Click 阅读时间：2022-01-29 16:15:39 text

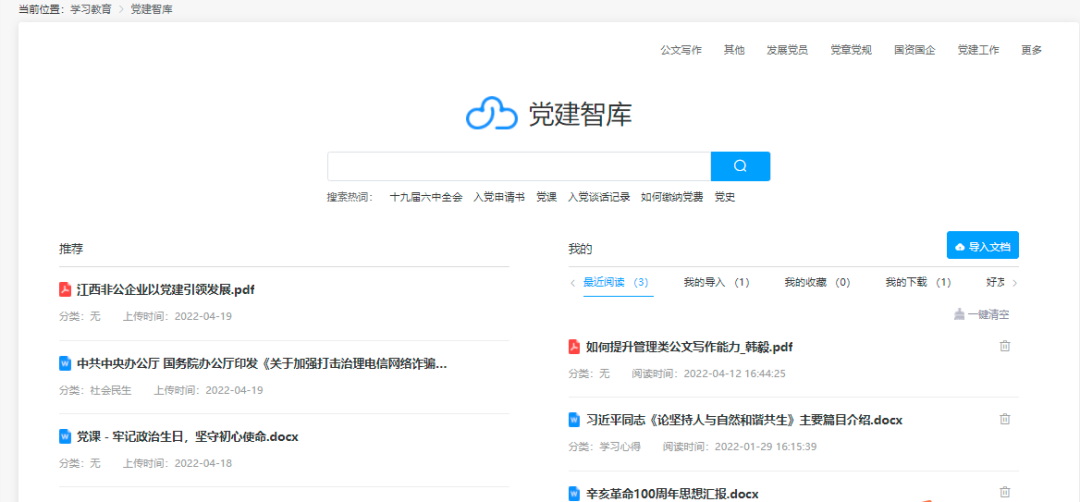740,447
